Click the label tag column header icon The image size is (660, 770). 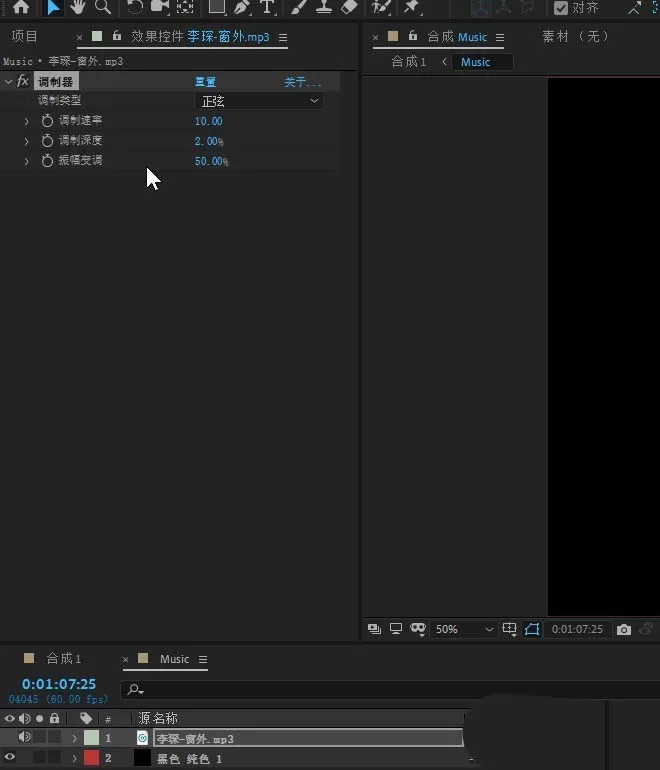click(86, 718)
